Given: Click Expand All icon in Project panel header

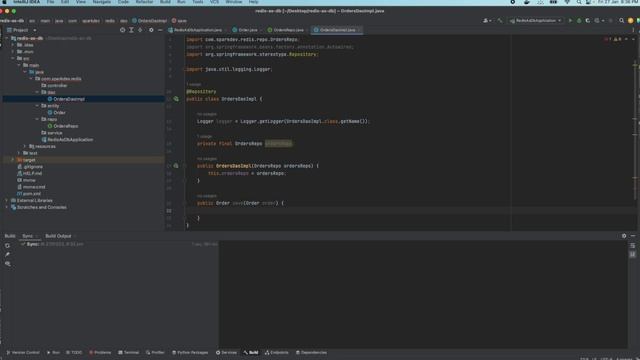Looking at the screenshot, I should coord(131,30).
